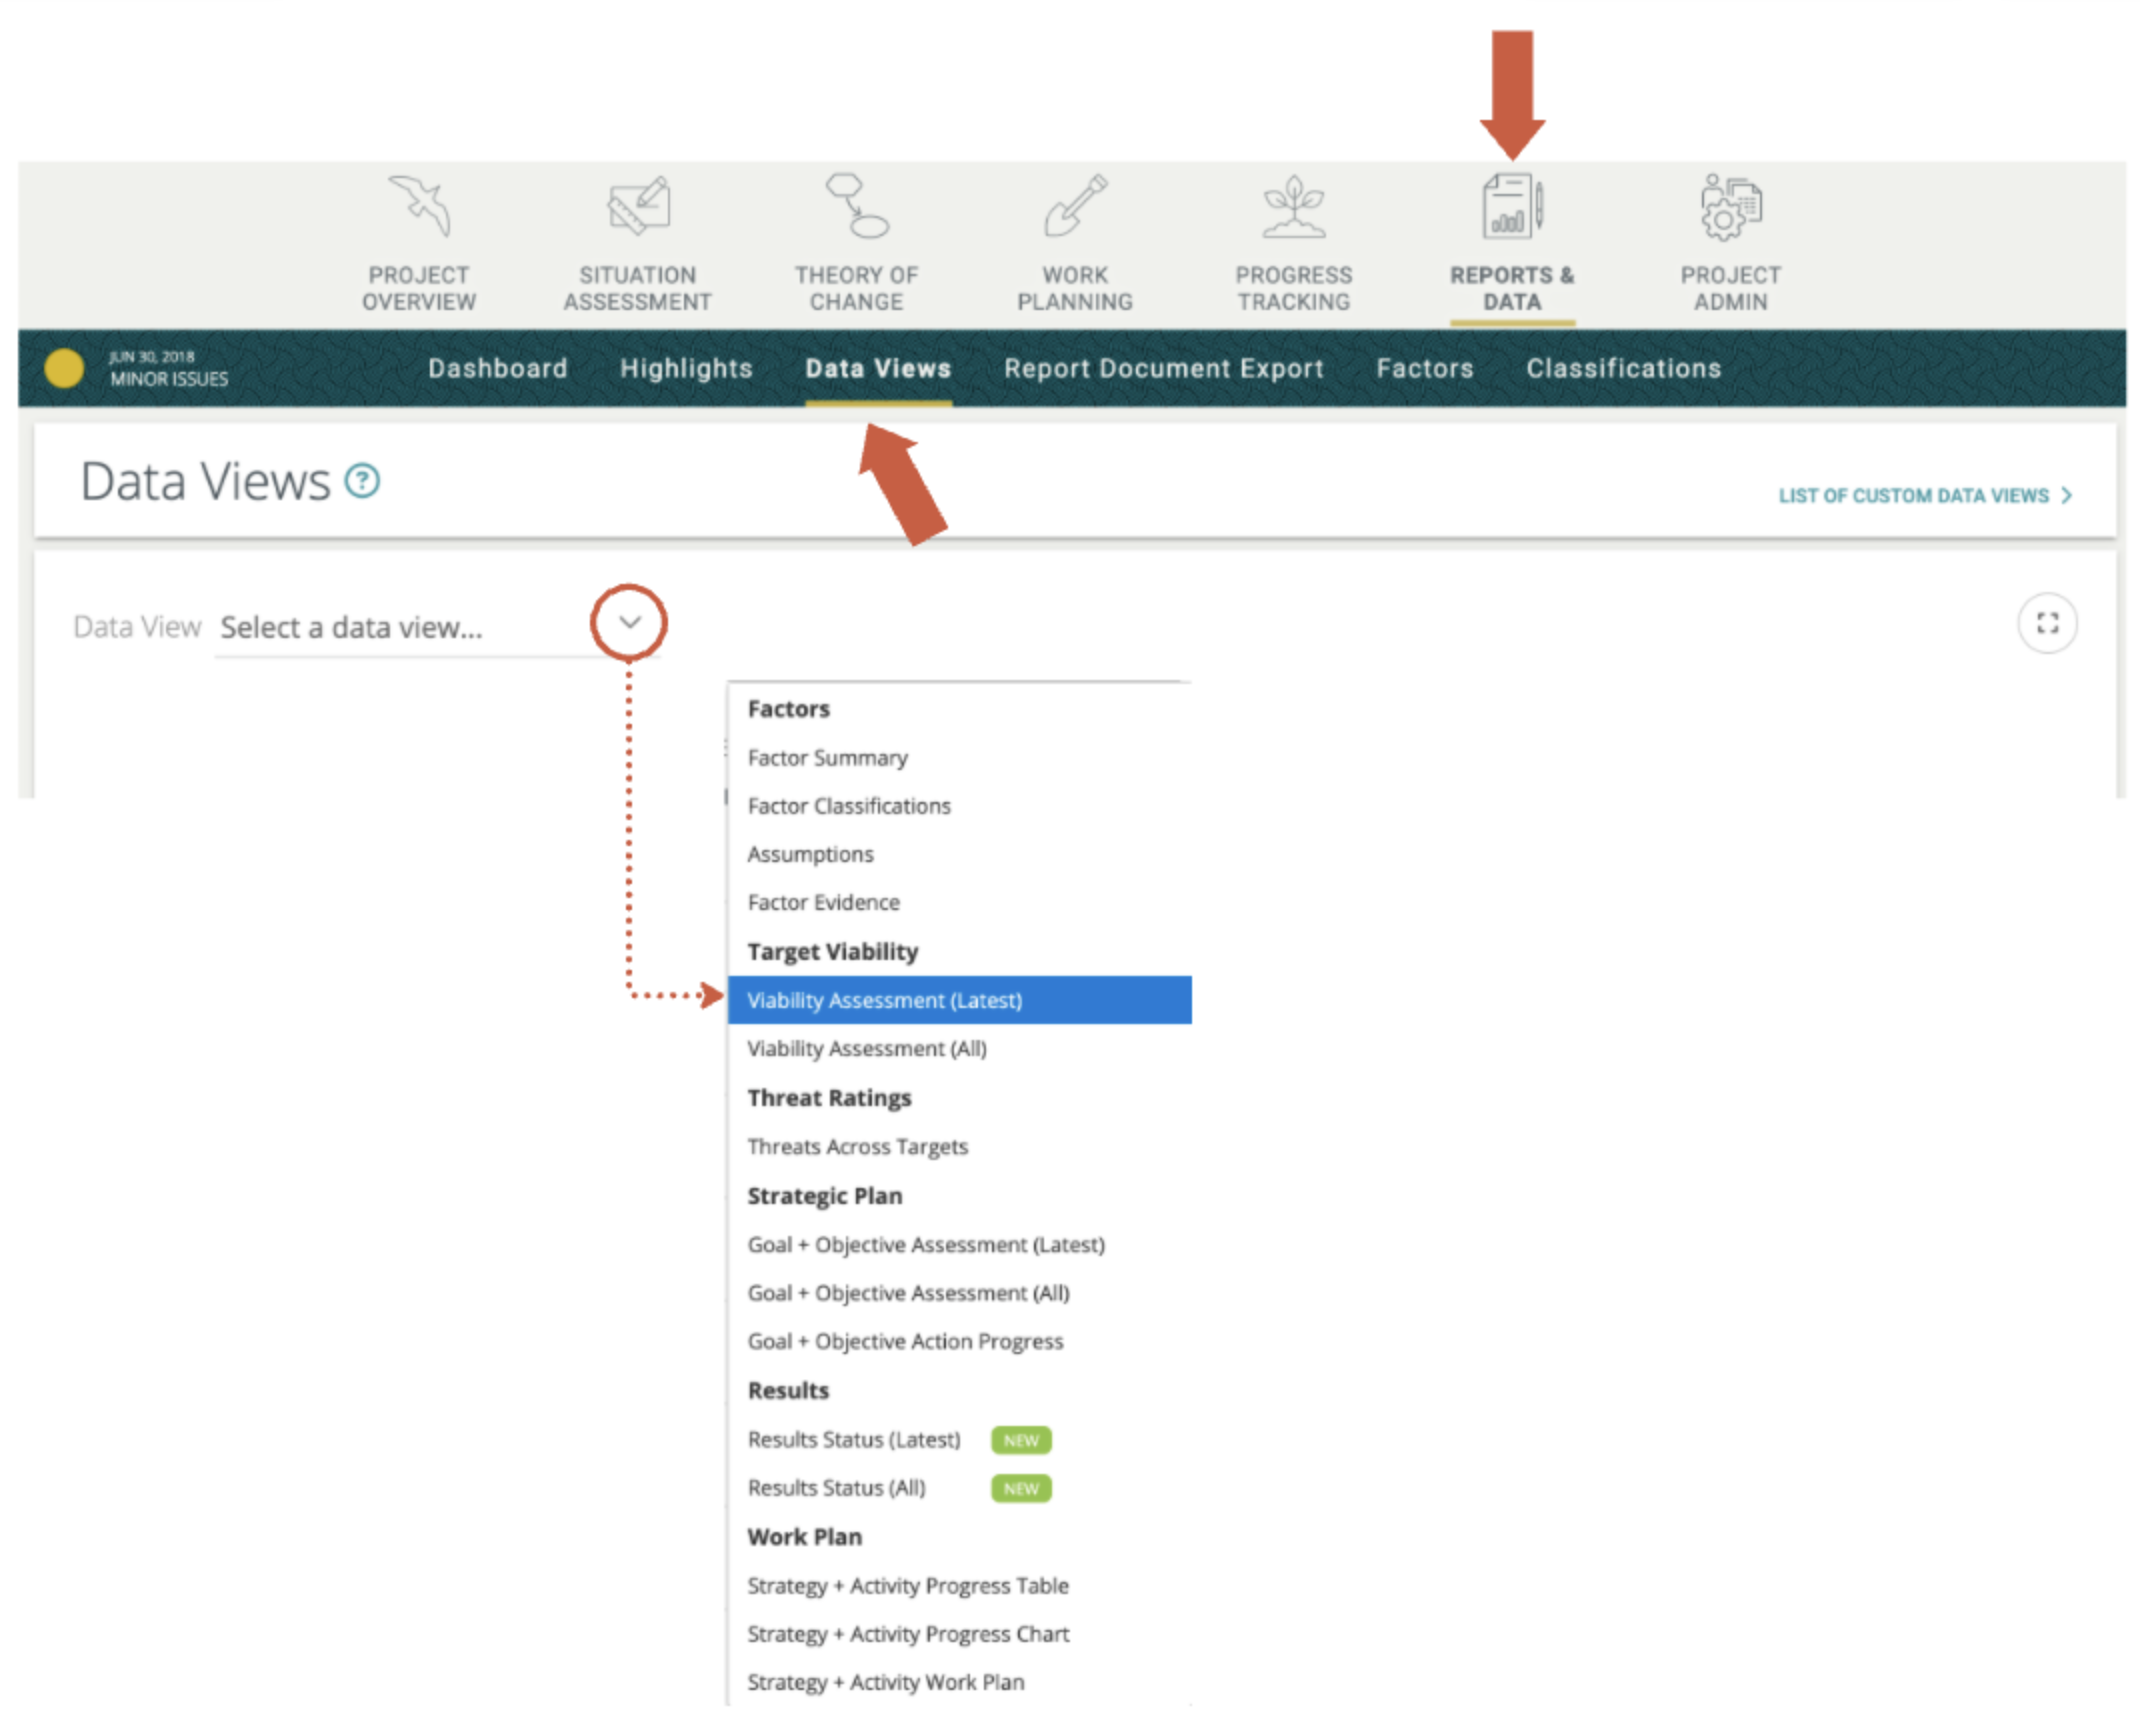Go to the Classifications tab
This screenshot has height=1722, width=2140.
[x=1623, y=368]
